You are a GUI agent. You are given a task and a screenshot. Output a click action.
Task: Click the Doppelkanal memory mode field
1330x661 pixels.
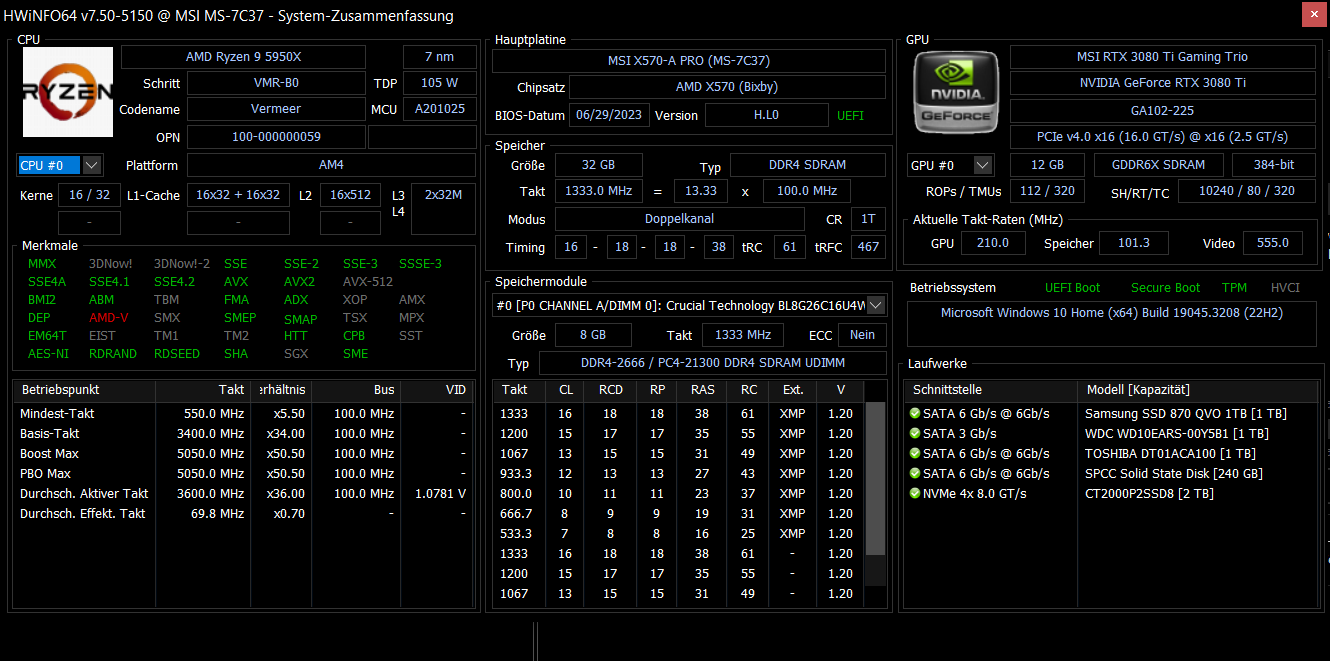[x=679, y=219]
